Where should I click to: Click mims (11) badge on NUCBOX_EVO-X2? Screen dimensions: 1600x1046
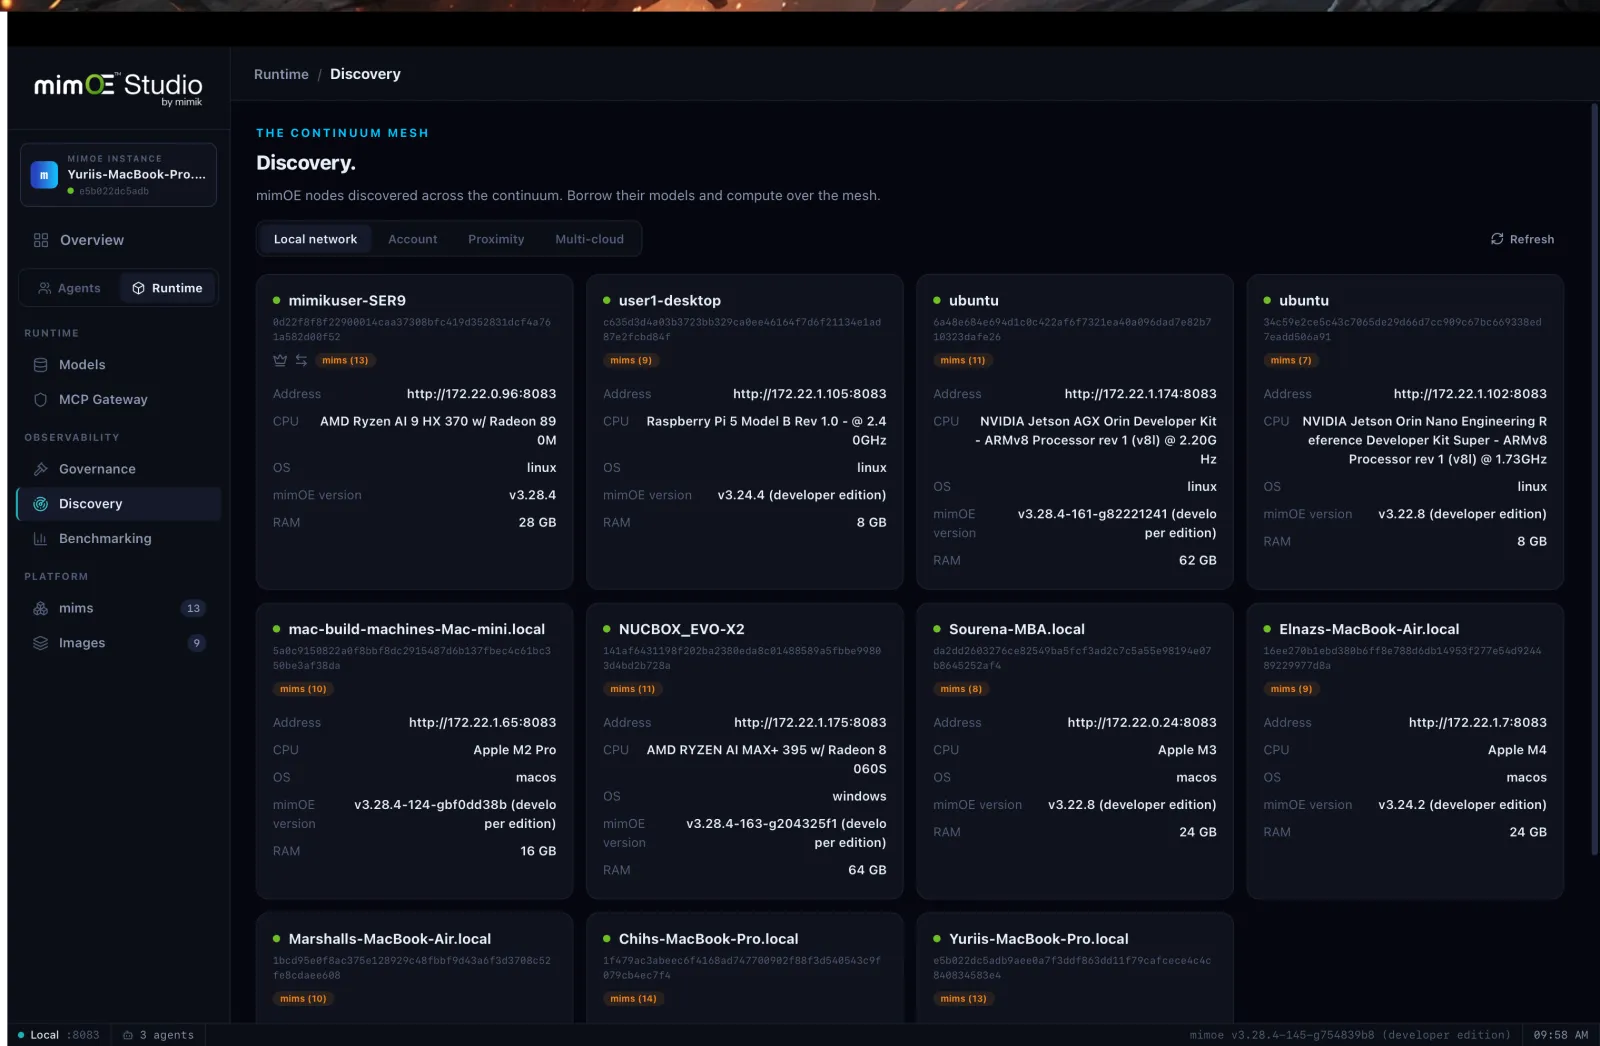(633, 689)
